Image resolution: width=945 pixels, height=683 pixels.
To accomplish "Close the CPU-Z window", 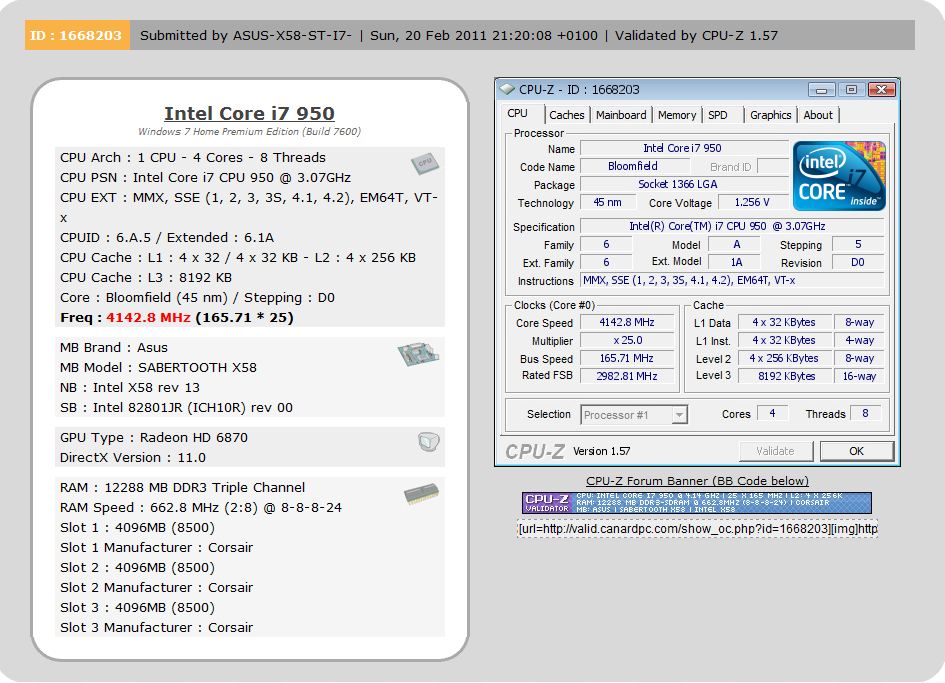I will tap(880, 90).
